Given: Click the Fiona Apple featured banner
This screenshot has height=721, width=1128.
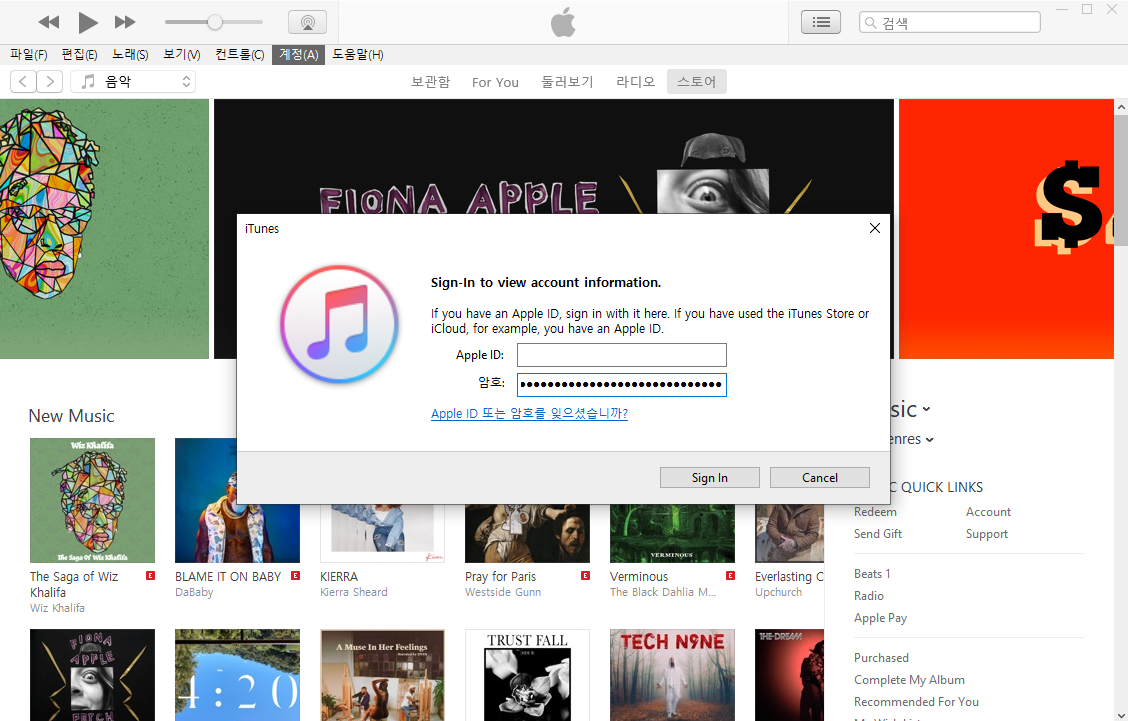Looking at the screenshot, I should point(554,157).
